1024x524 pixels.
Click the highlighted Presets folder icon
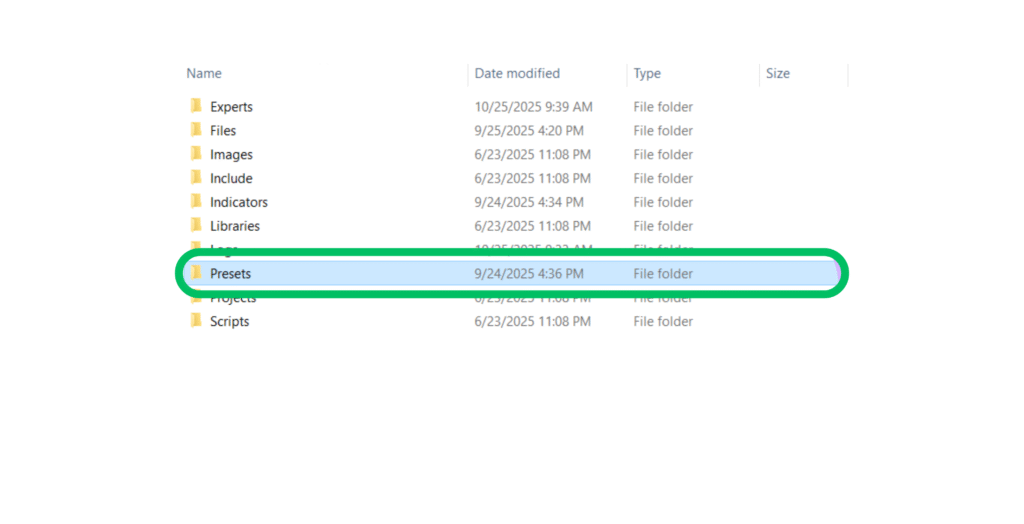point(196,273)
